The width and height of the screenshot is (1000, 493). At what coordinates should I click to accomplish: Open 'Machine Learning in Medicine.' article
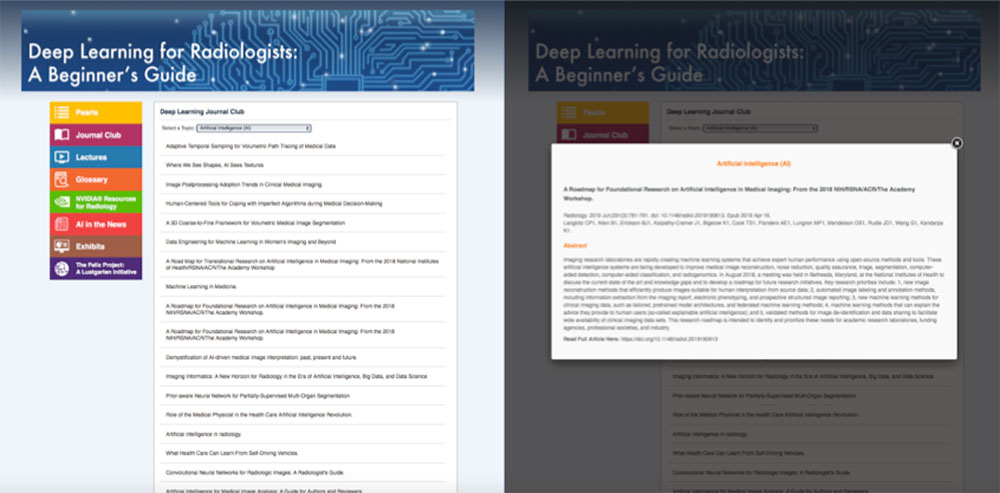tap(201, 287)
